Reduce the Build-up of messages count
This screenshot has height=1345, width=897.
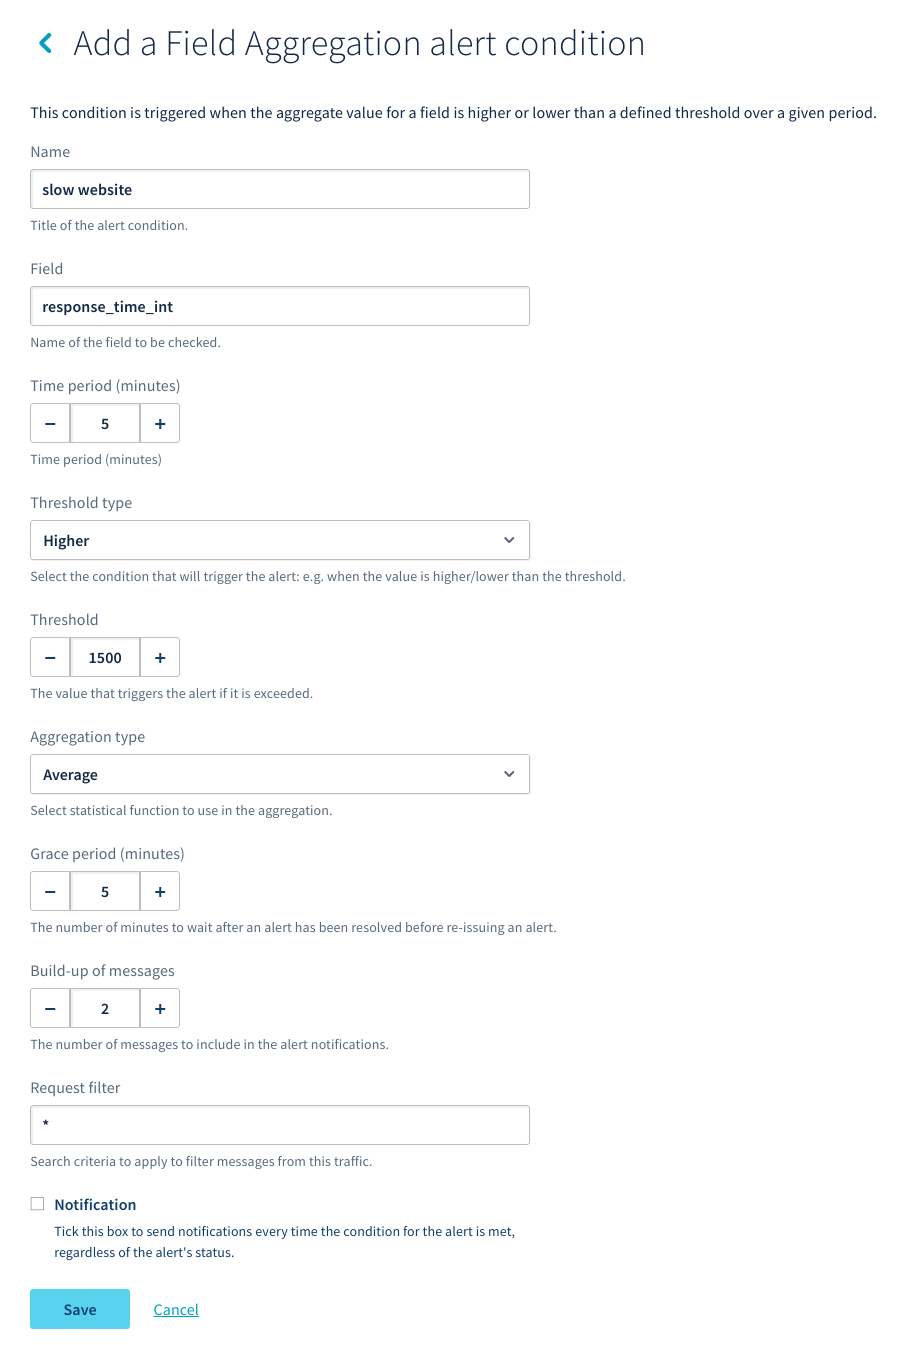(50, 1009)
